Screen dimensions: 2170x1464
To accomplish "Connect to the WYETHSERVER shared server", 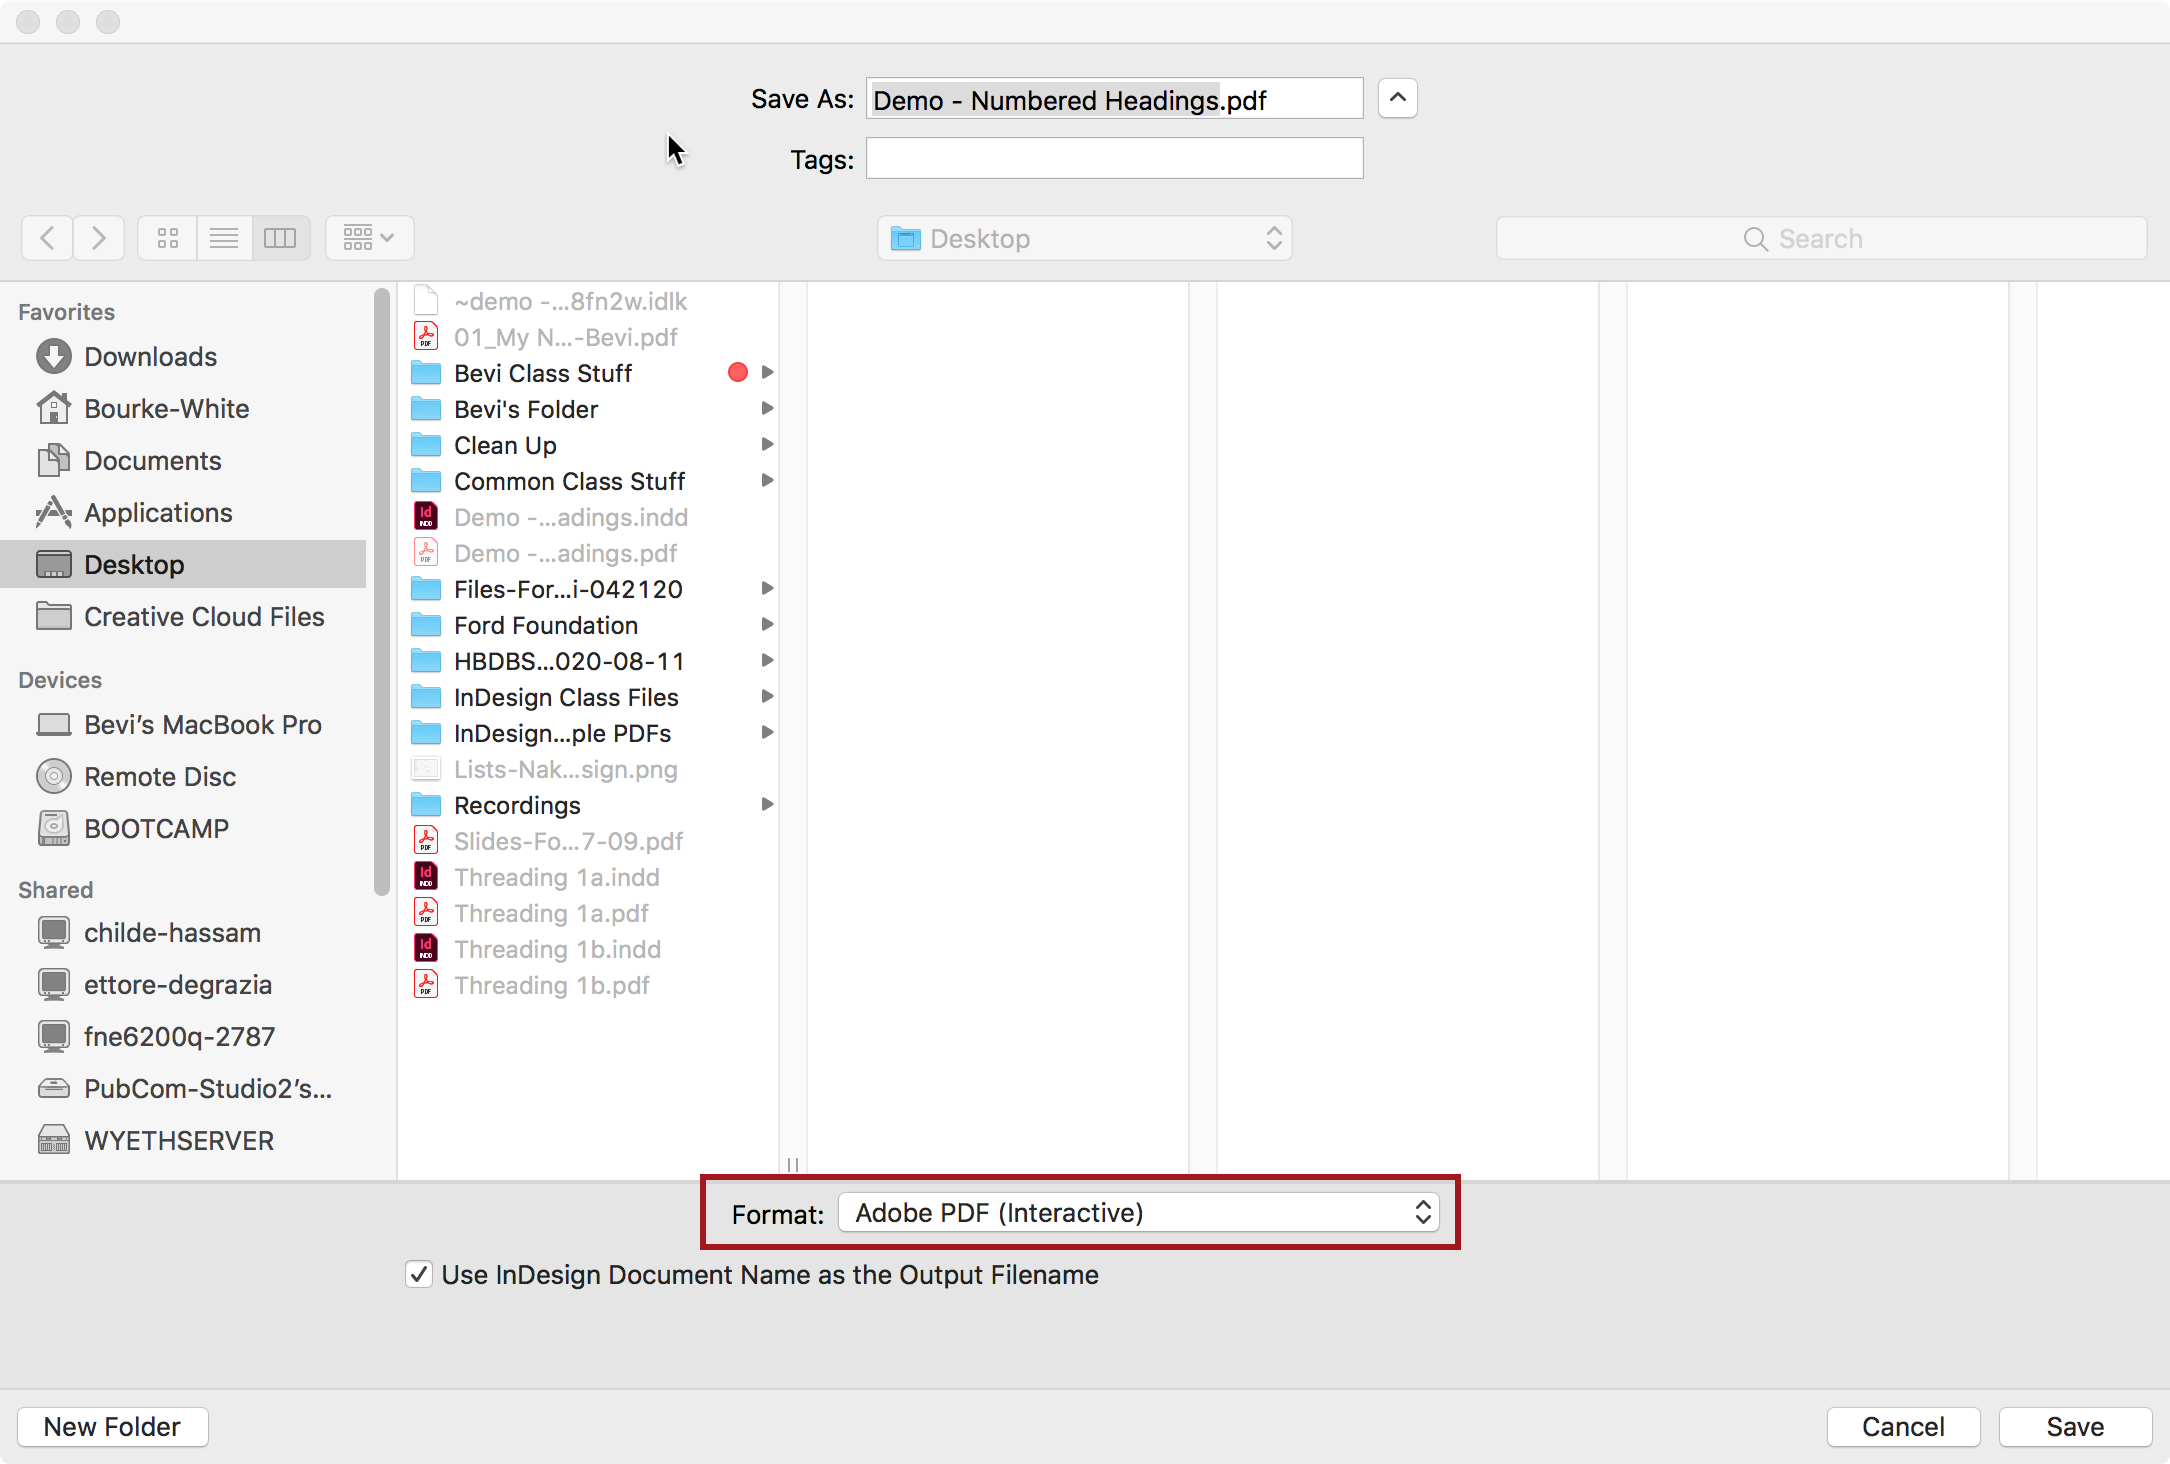I will point(178,1140).
